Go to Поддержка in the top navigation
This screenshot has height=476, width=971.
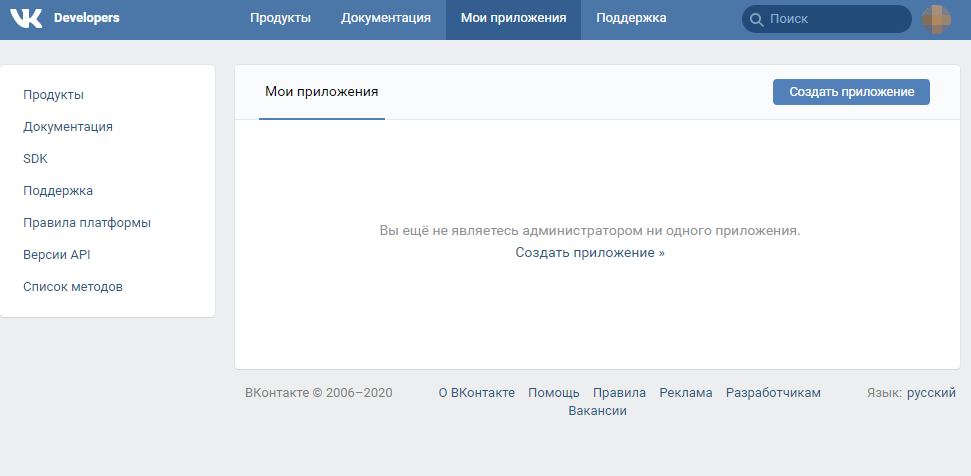coord(631,18)
